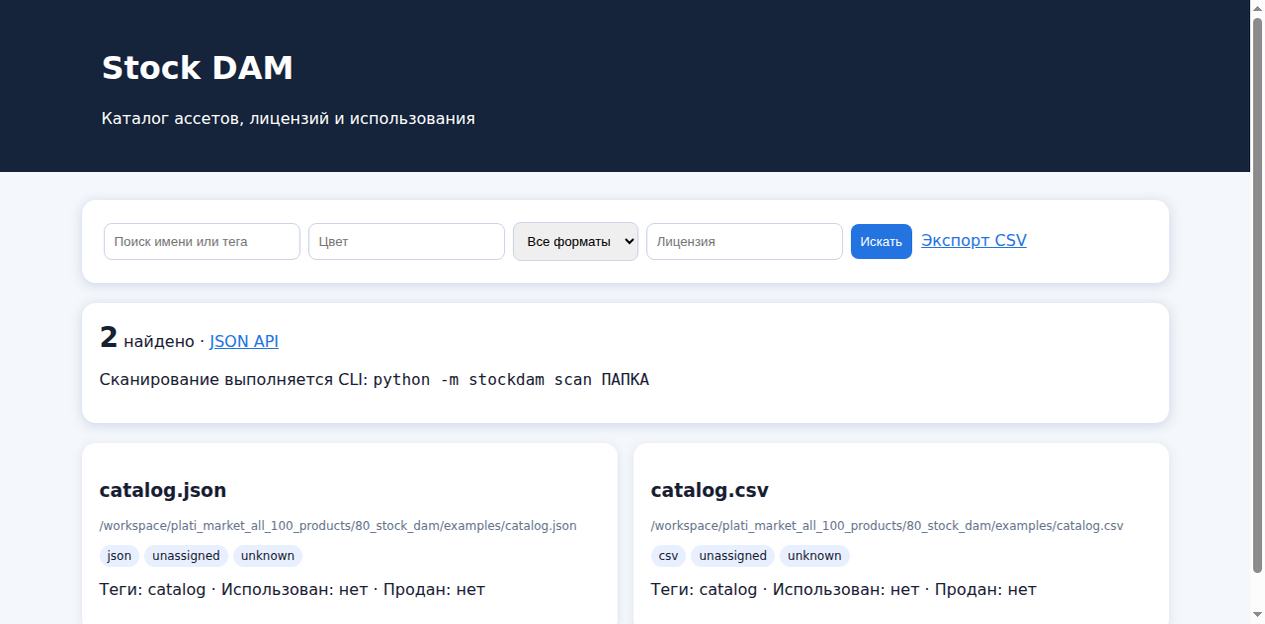Click the Лицензия input field
Viewport: 1265px width, 624px height.
744,241
